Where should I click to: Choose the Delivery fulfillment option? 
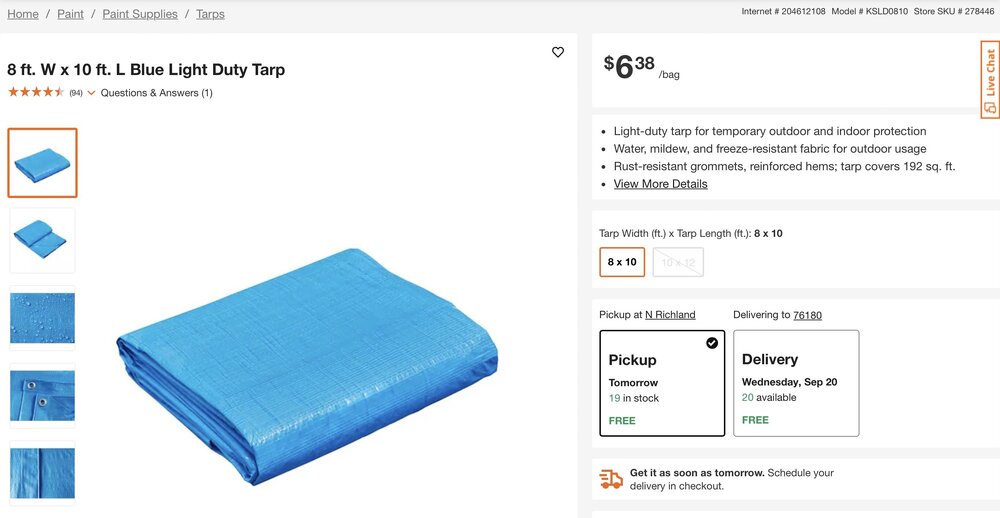click(796, 383)
